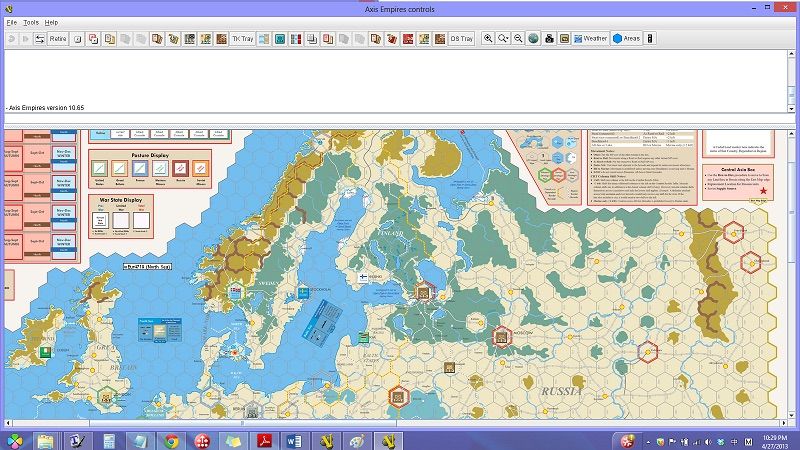
Task: Click the tan stacked pages icon beside the red squares icon
Action: (110, 39)
